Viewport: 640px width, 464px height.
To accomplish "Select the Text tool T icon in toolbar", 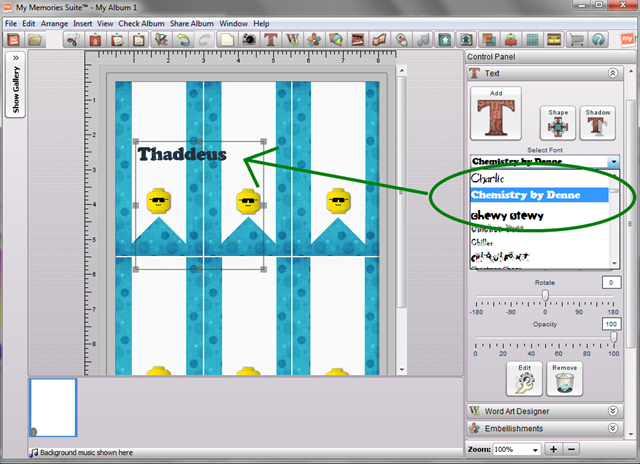I will click(271, 40).
